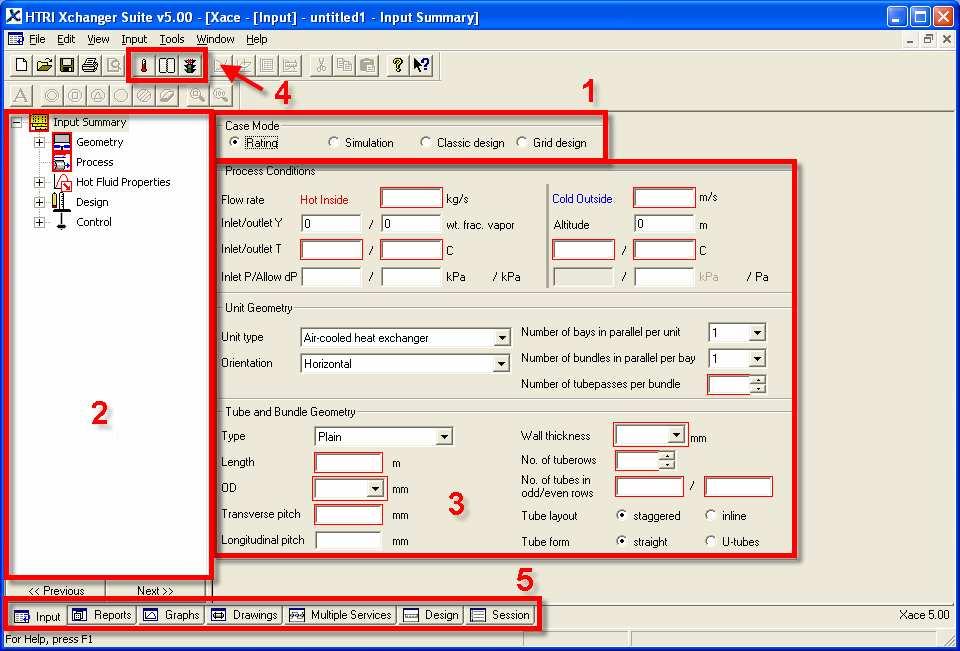Image resolution: width=960 pixels, height=651 pixels.
Task: Click the Print Preview toolbar icon
Action: (113, 65)
